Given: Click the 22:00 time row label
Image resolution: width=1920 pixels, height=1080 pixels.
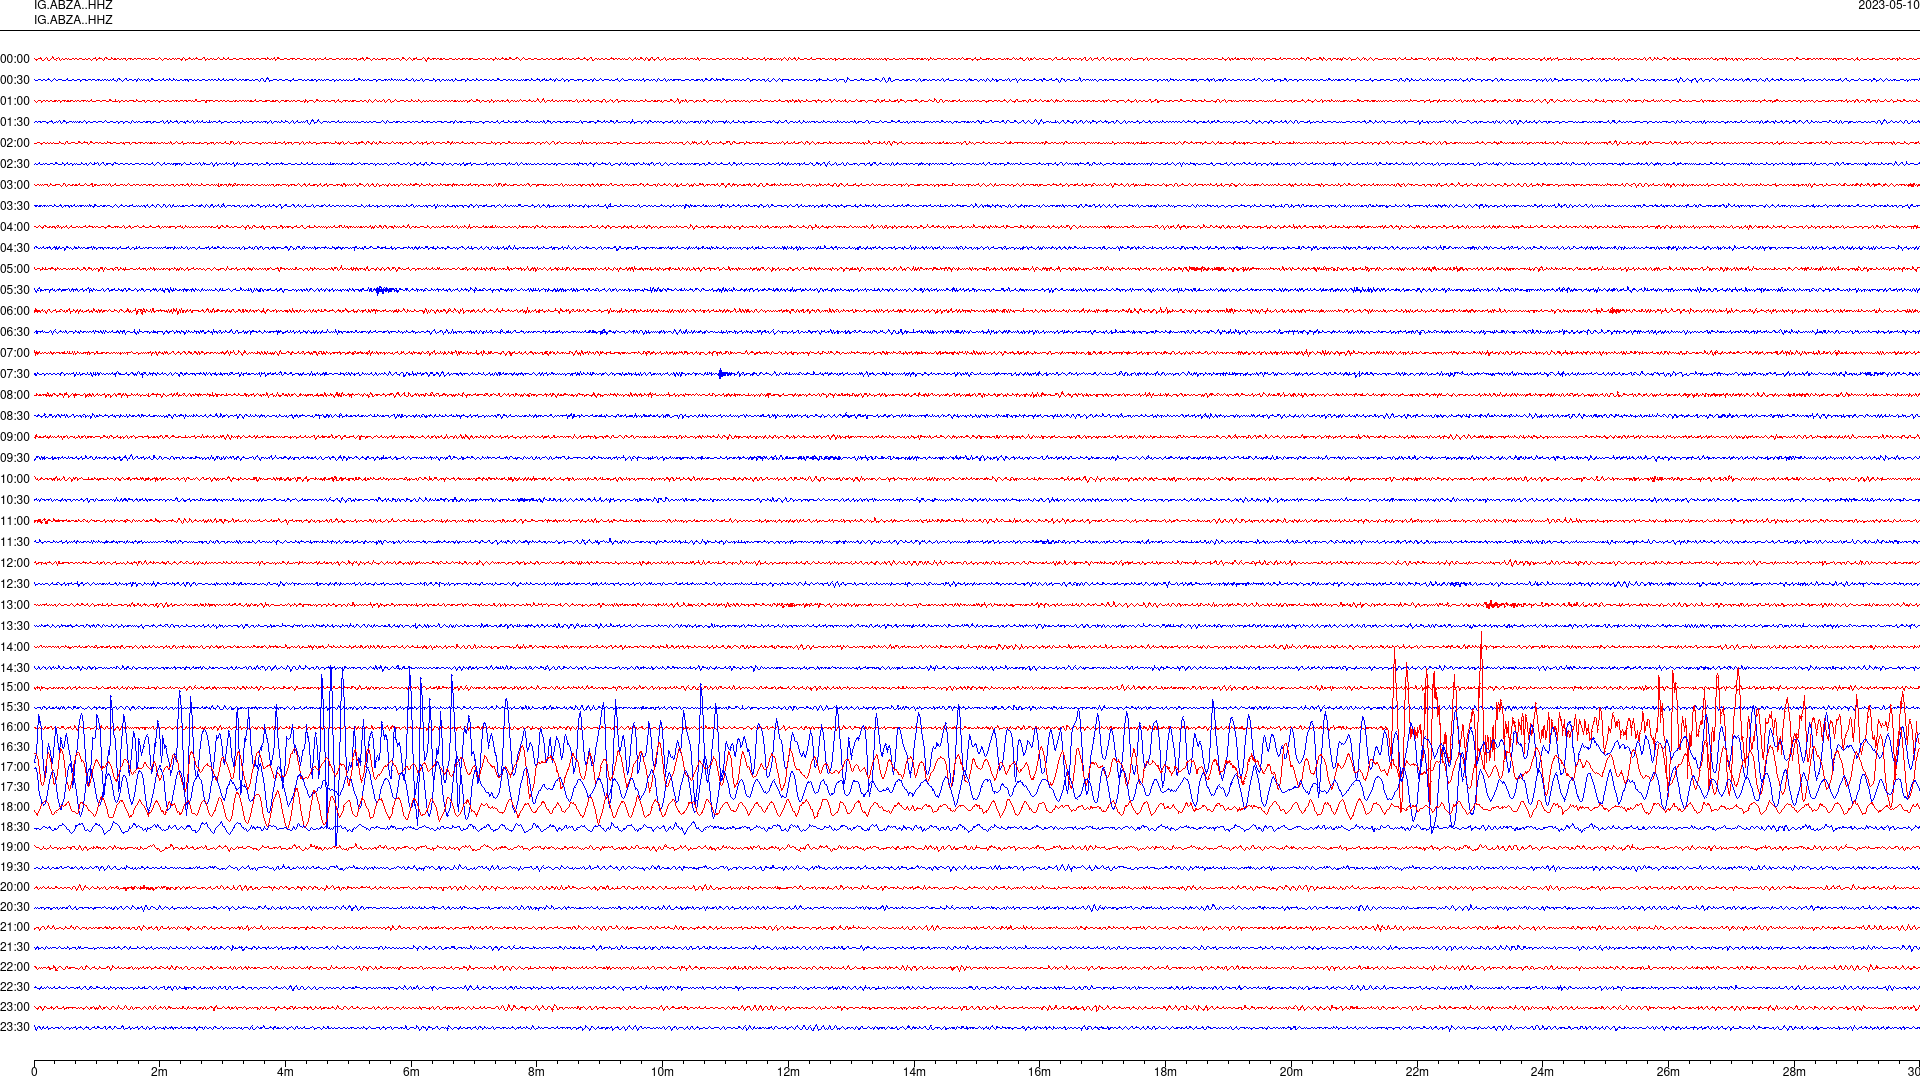Looking at the screenshot, I should 15,967.
